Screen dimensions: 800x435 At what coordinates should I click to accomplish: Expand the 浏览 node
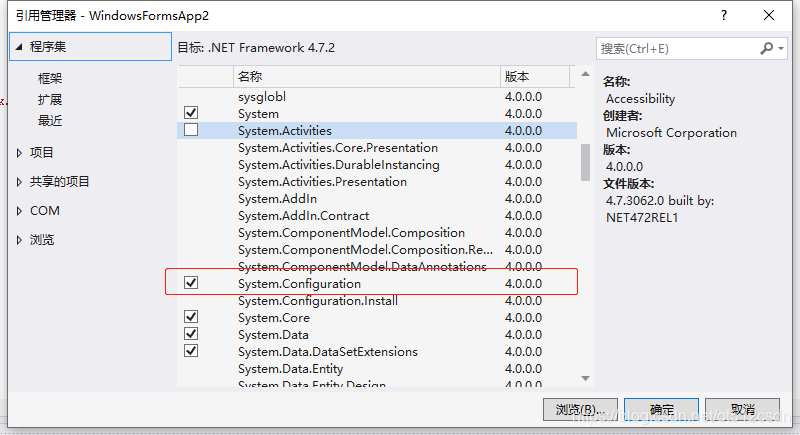click(19, 240)
